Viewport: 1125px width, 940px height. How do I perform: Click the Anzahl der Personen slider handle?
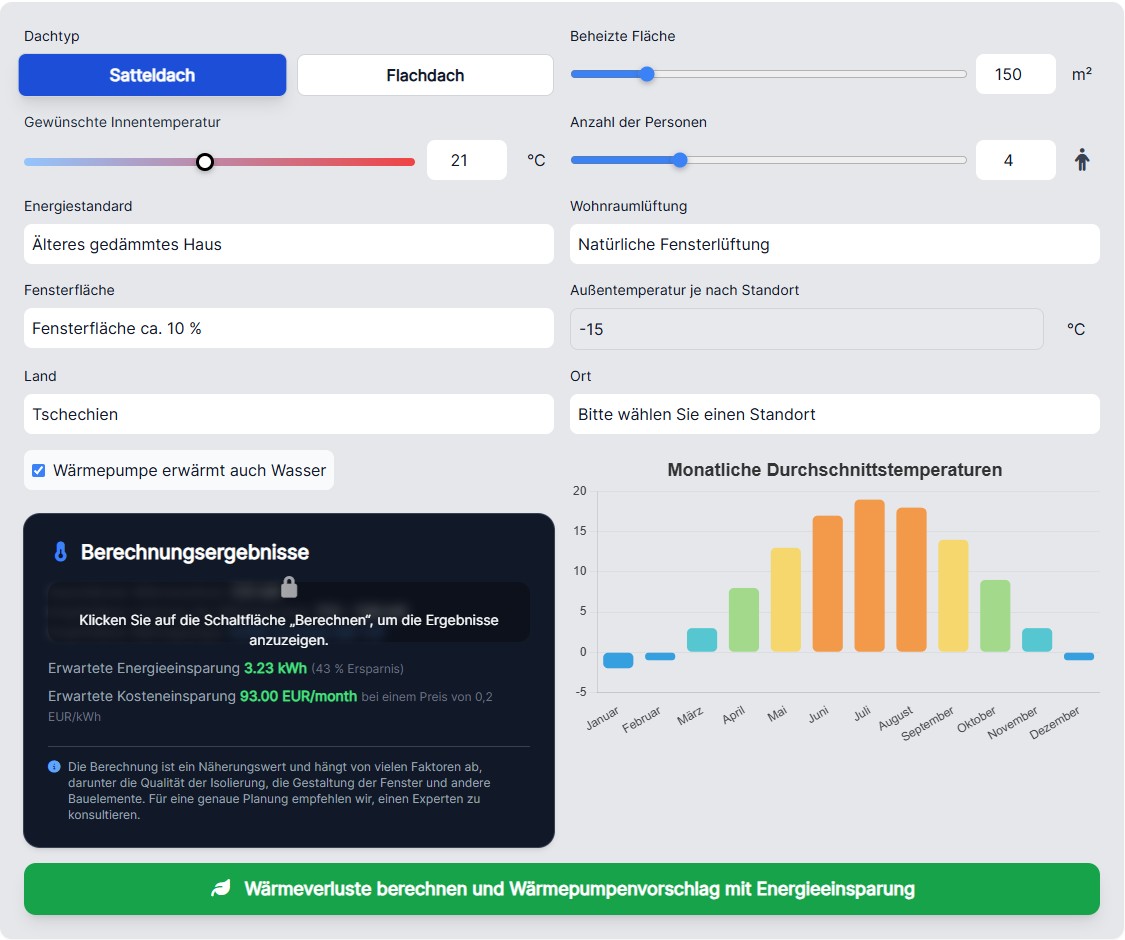(680, 160)
